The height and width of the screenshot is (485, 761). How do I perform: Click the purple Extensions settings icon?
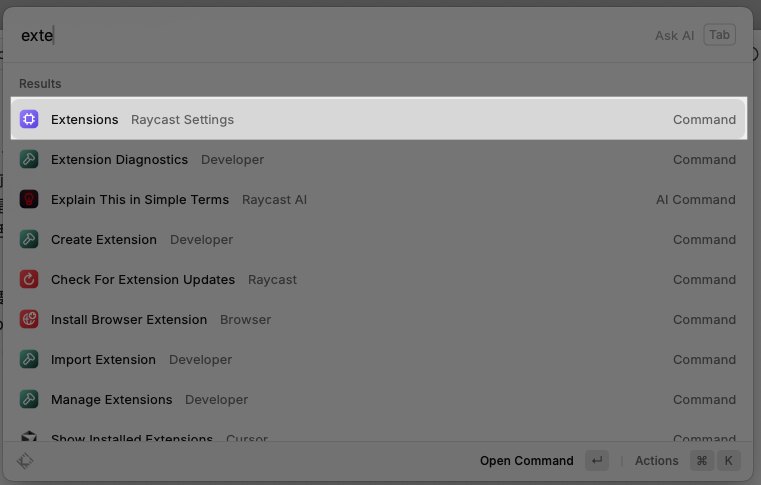click(x=29, y=119)
